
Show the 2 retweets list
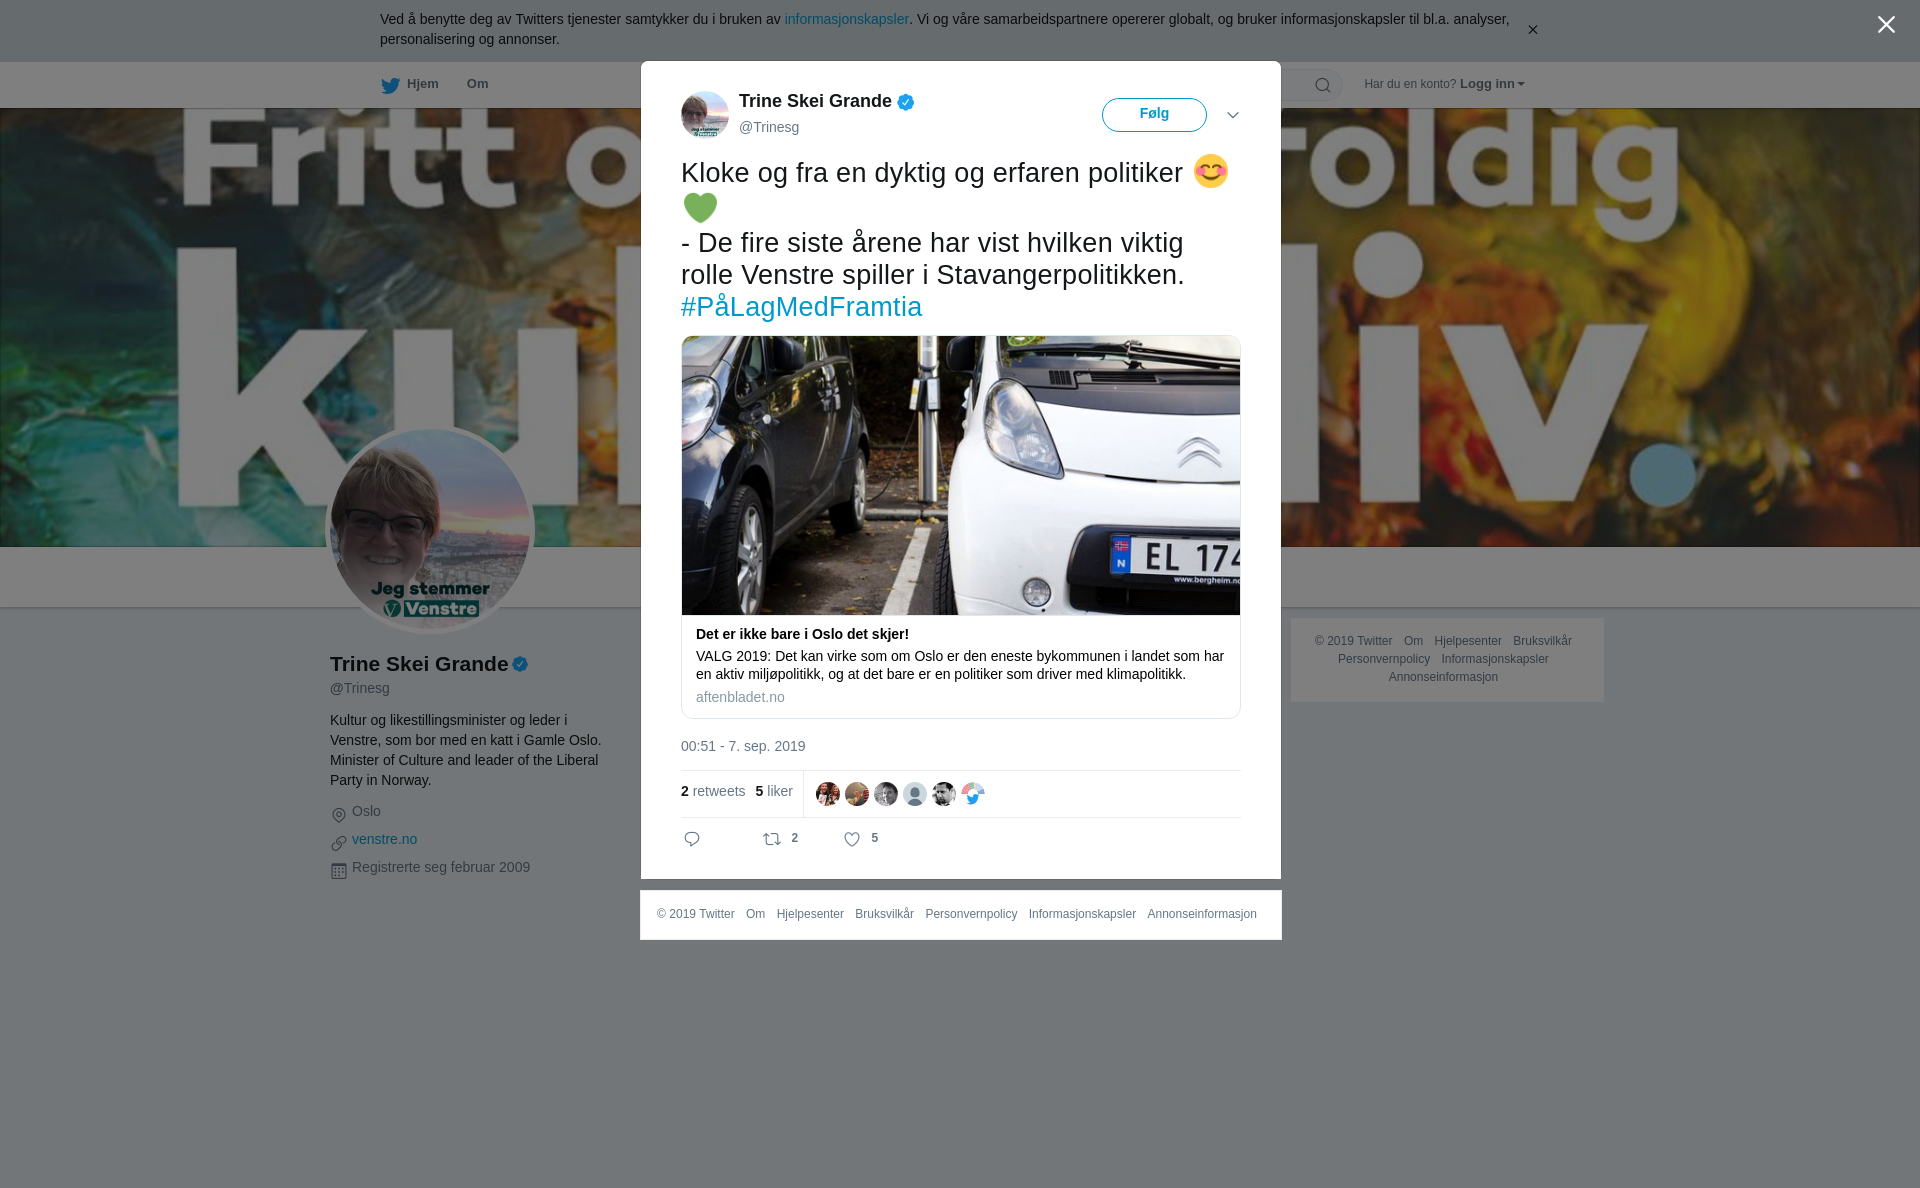coord(713,791)
